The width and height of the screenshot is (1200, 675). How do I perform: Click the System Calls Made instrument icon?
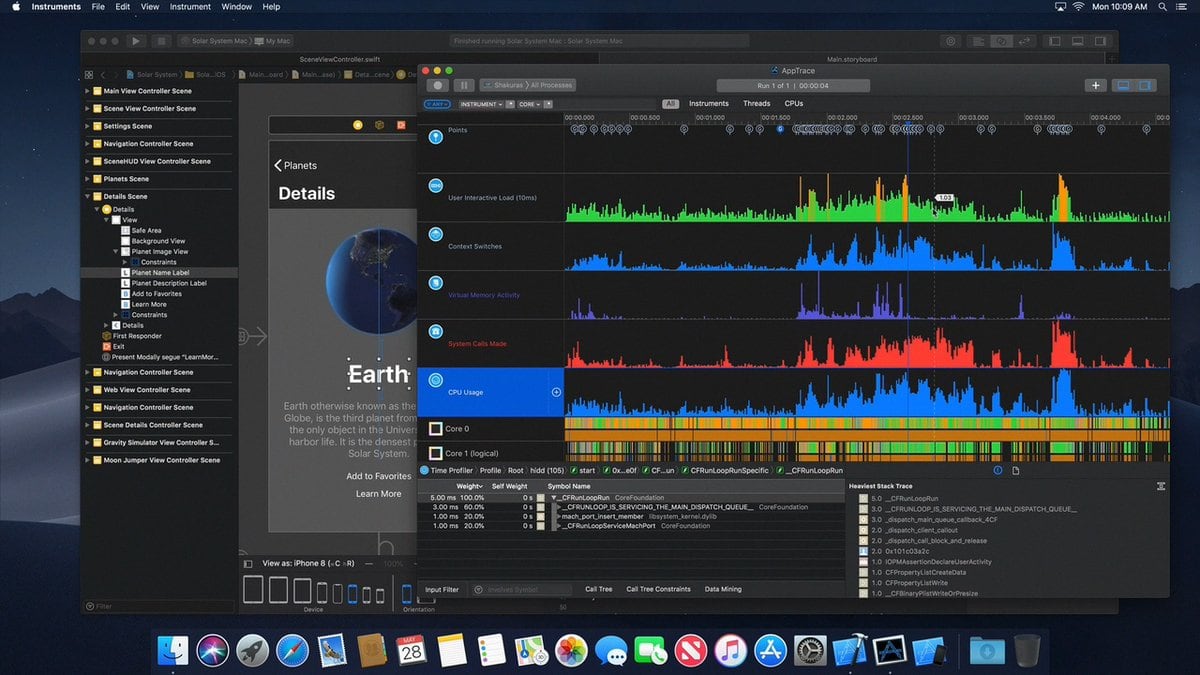436,330
